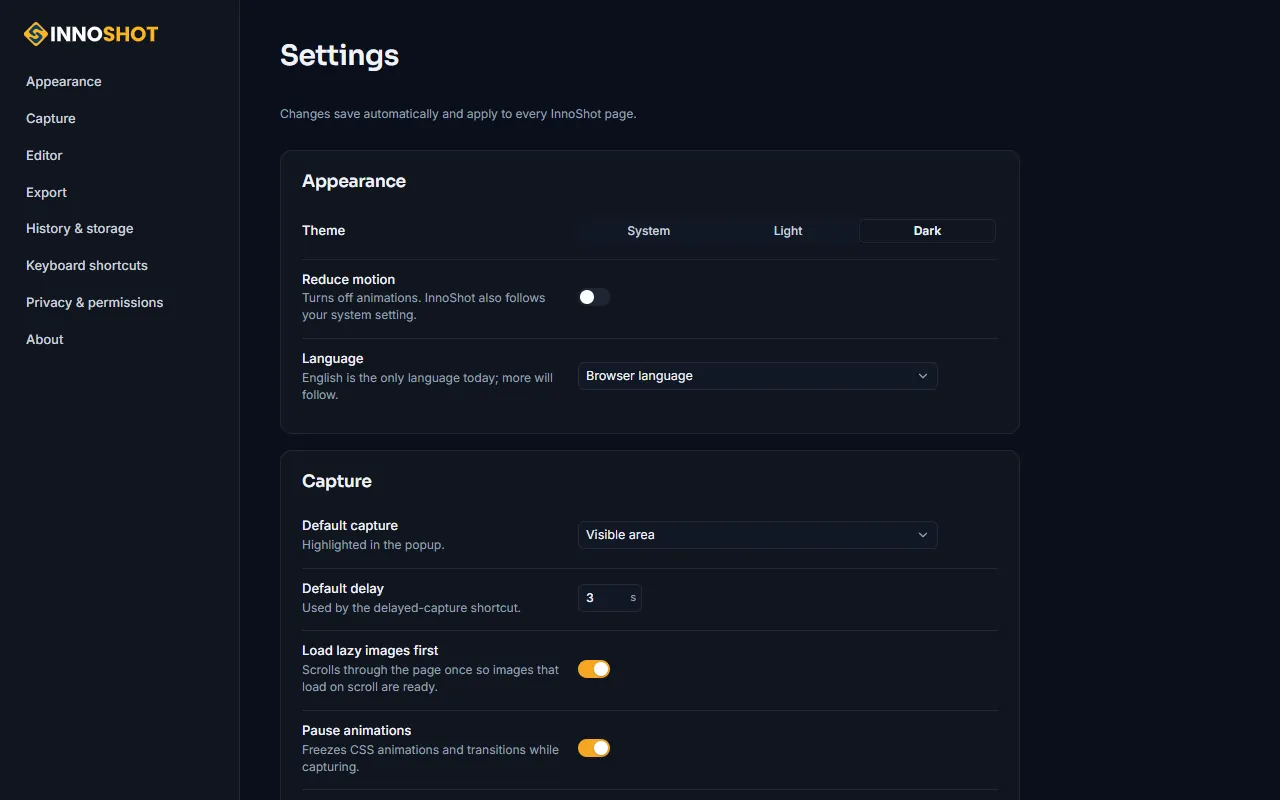Navigate to Export in the sidebar

[x=46, y=193]
